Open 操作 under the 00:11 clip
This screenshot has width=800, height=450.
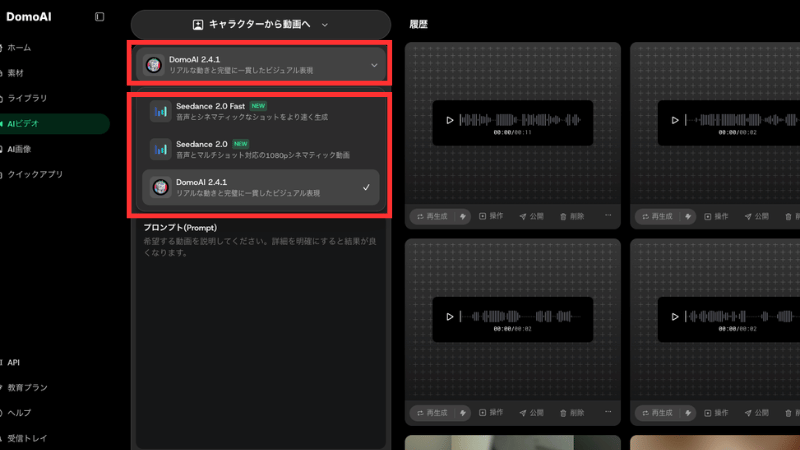click(491, 216)
